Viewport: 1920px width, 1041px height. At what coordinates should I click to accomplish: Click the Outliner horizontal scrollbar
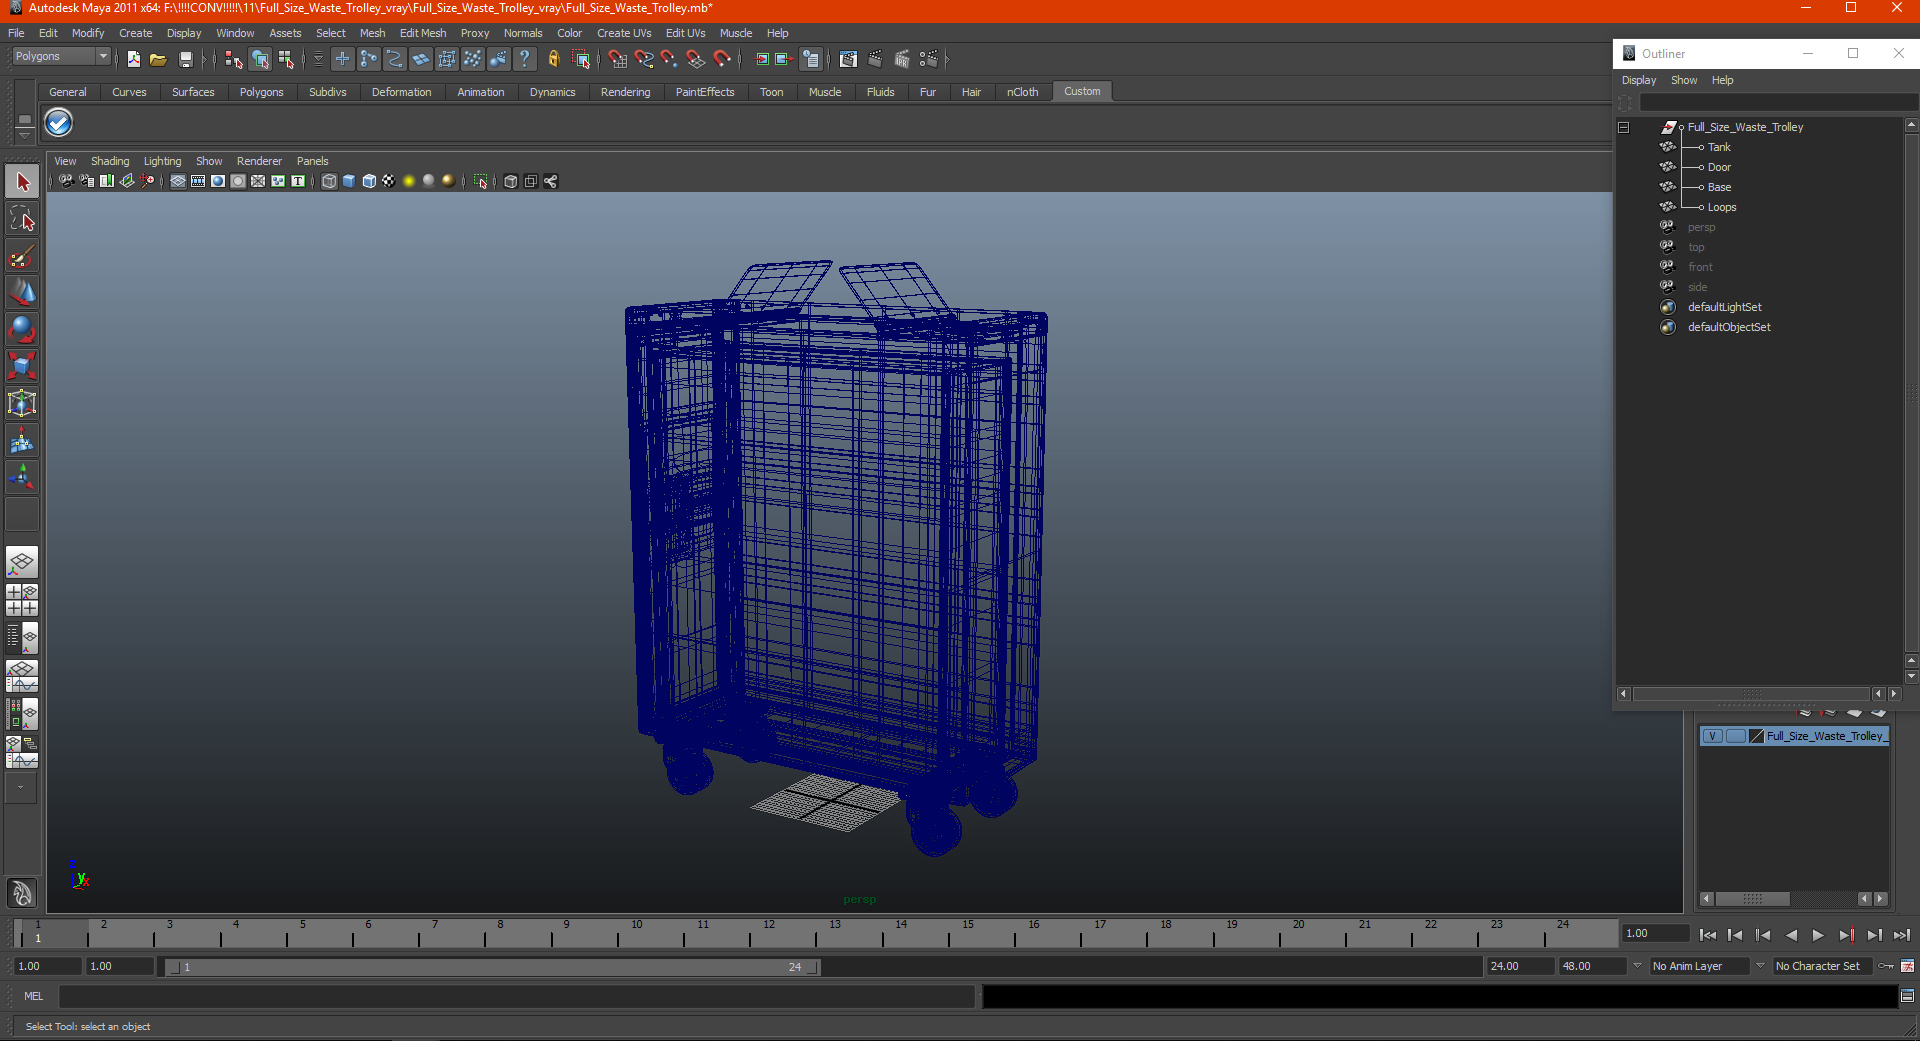[1751, 694]
